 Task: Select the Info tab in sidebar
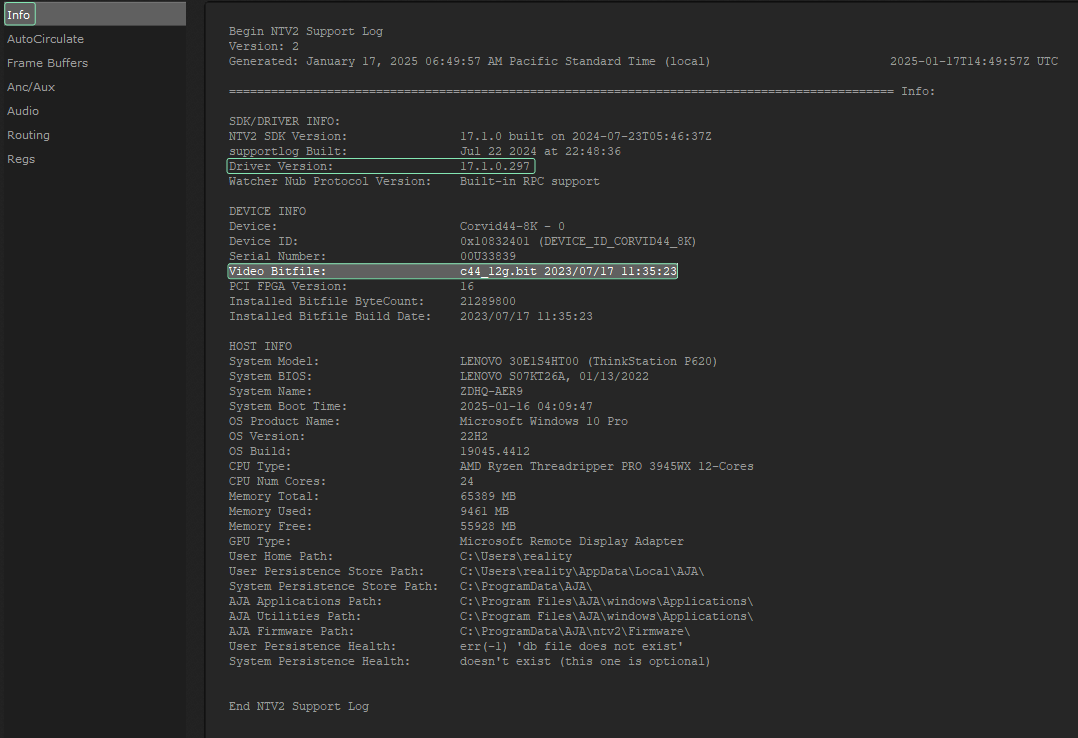click(20, 14)
